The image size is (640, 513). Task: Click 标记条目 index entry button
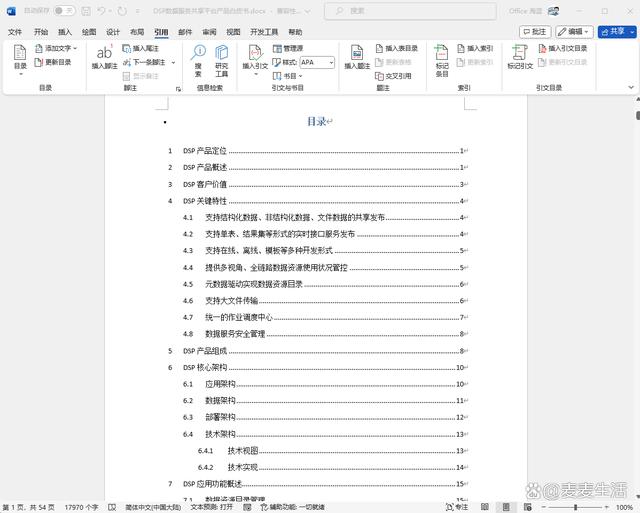pos(442,60)
